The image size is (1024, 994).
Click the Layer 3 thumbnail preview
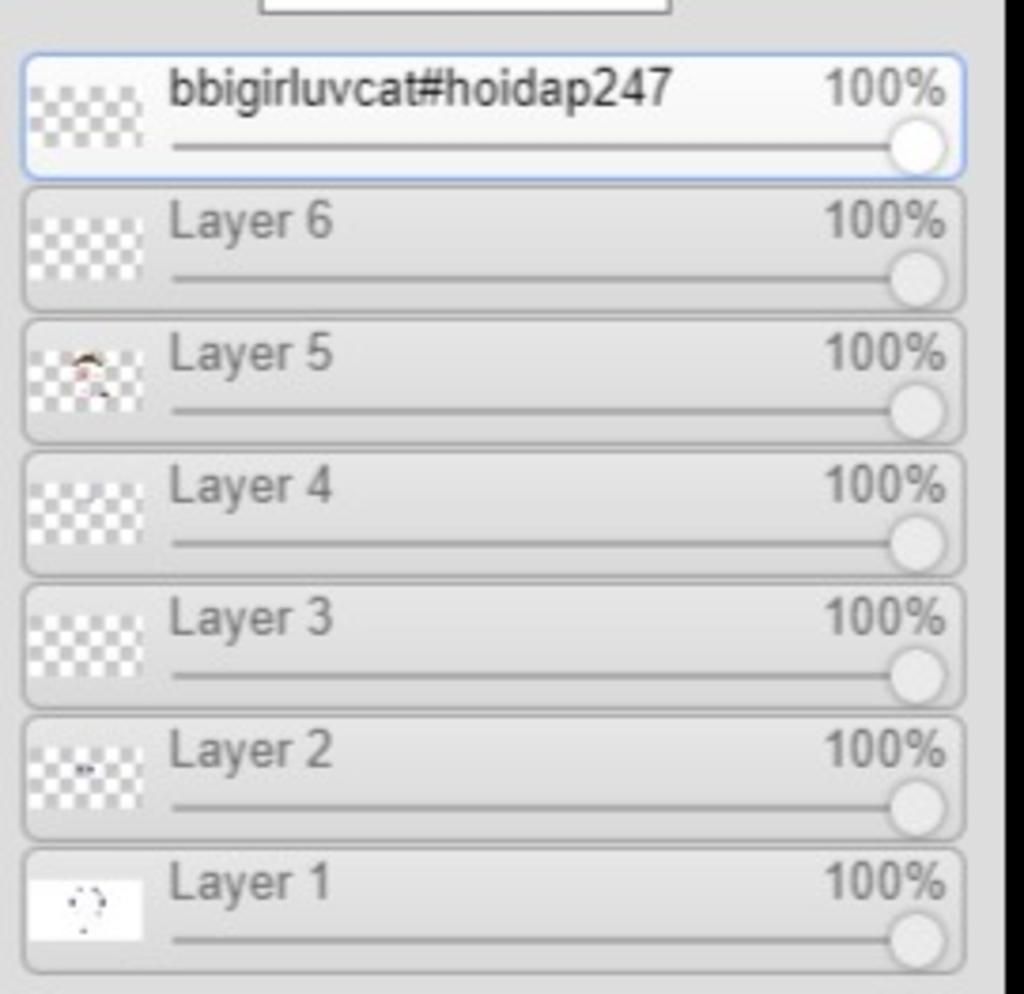(x=85, y=645)
